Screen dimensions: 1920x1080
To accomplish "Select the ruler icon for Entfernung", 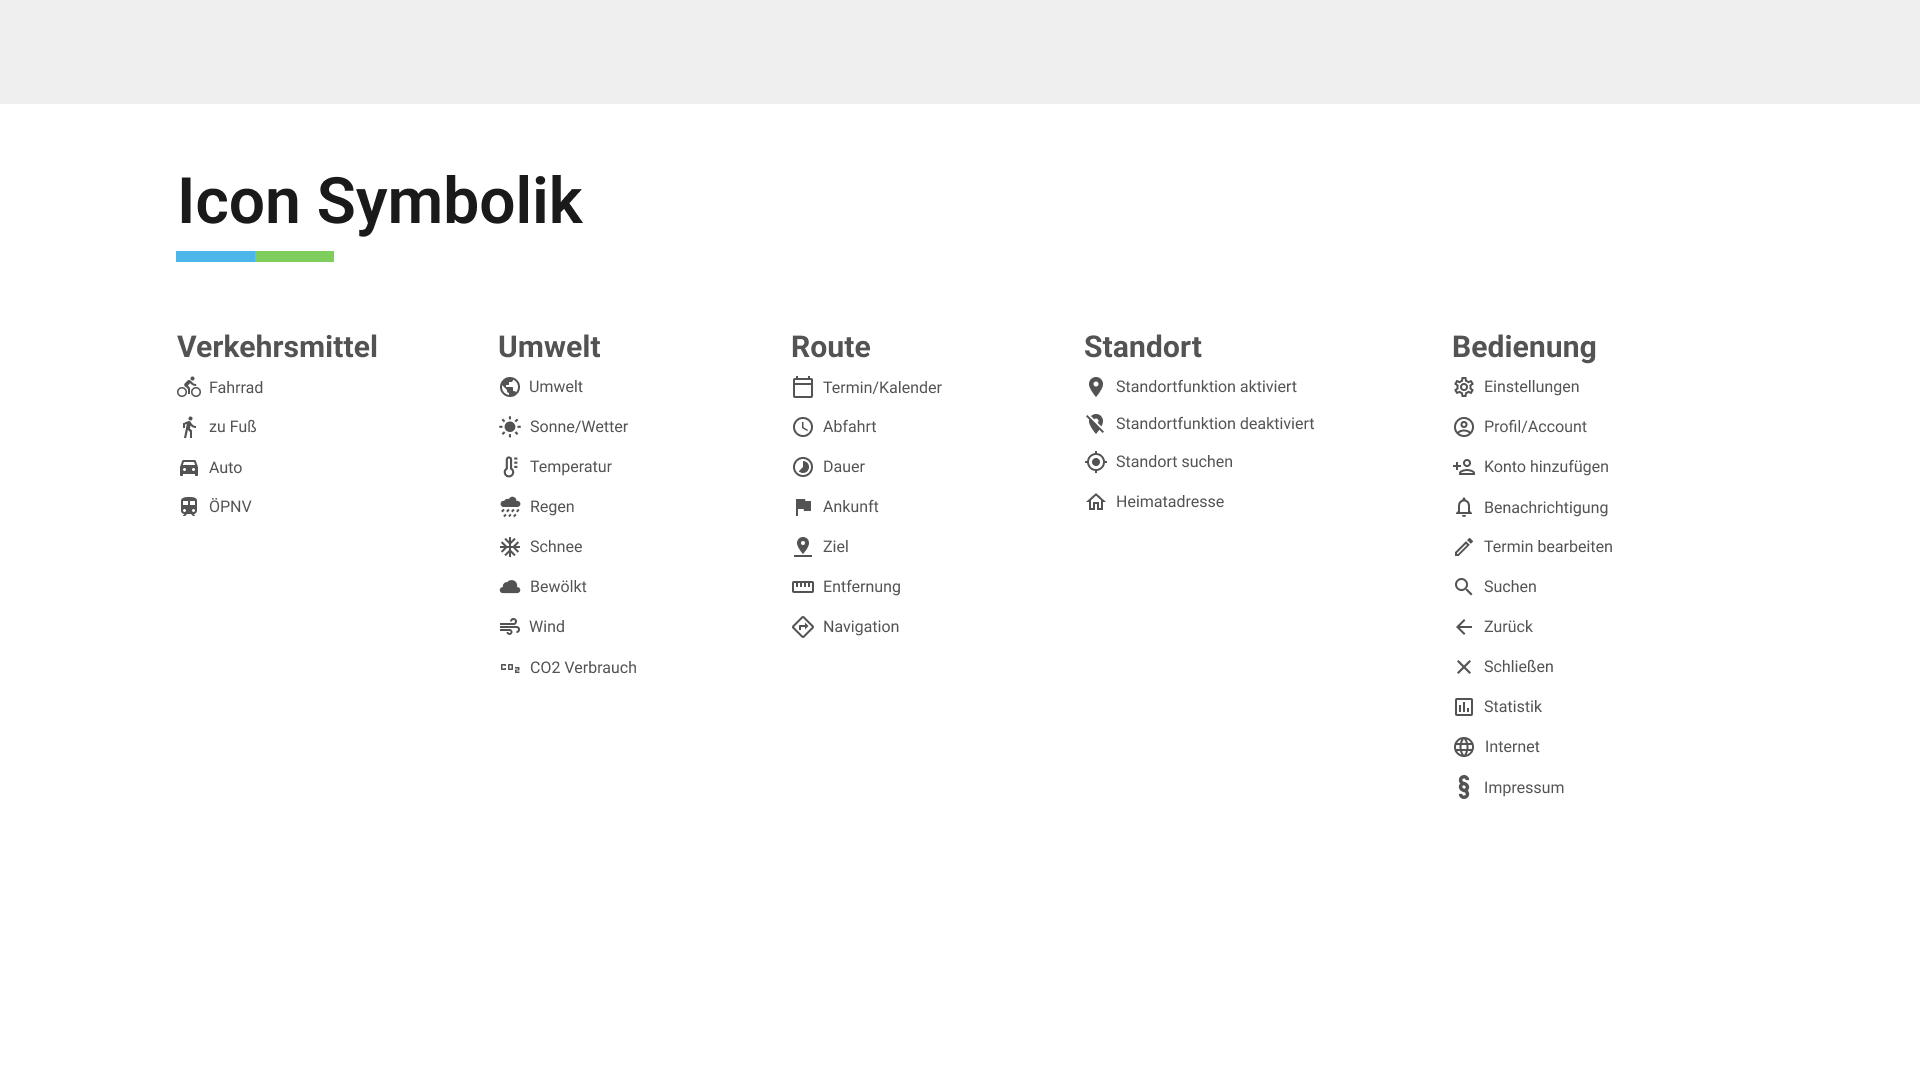I will click(803, 587).
